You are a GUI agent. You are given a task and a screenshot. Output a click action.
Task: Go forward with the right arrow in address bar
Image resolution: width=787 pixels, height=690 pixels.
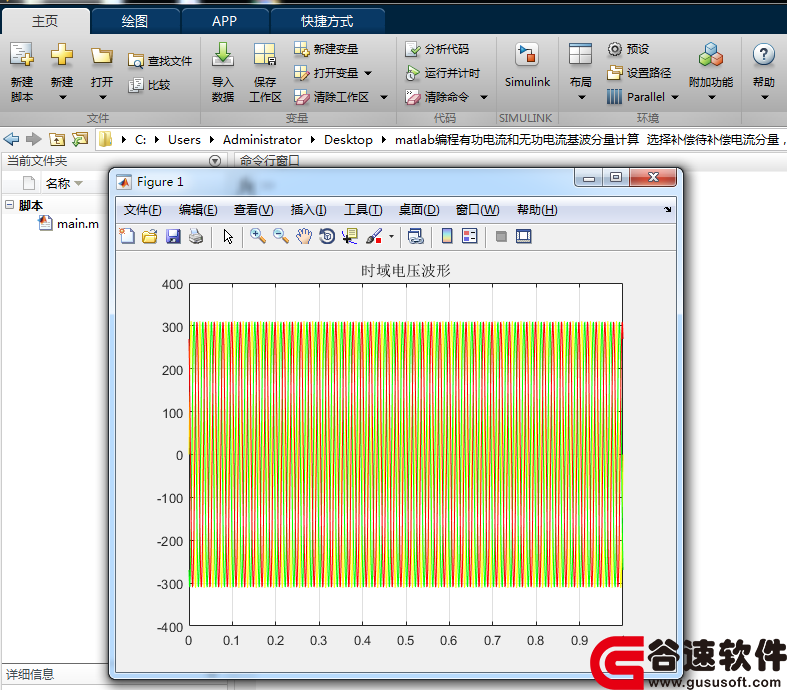34,139
